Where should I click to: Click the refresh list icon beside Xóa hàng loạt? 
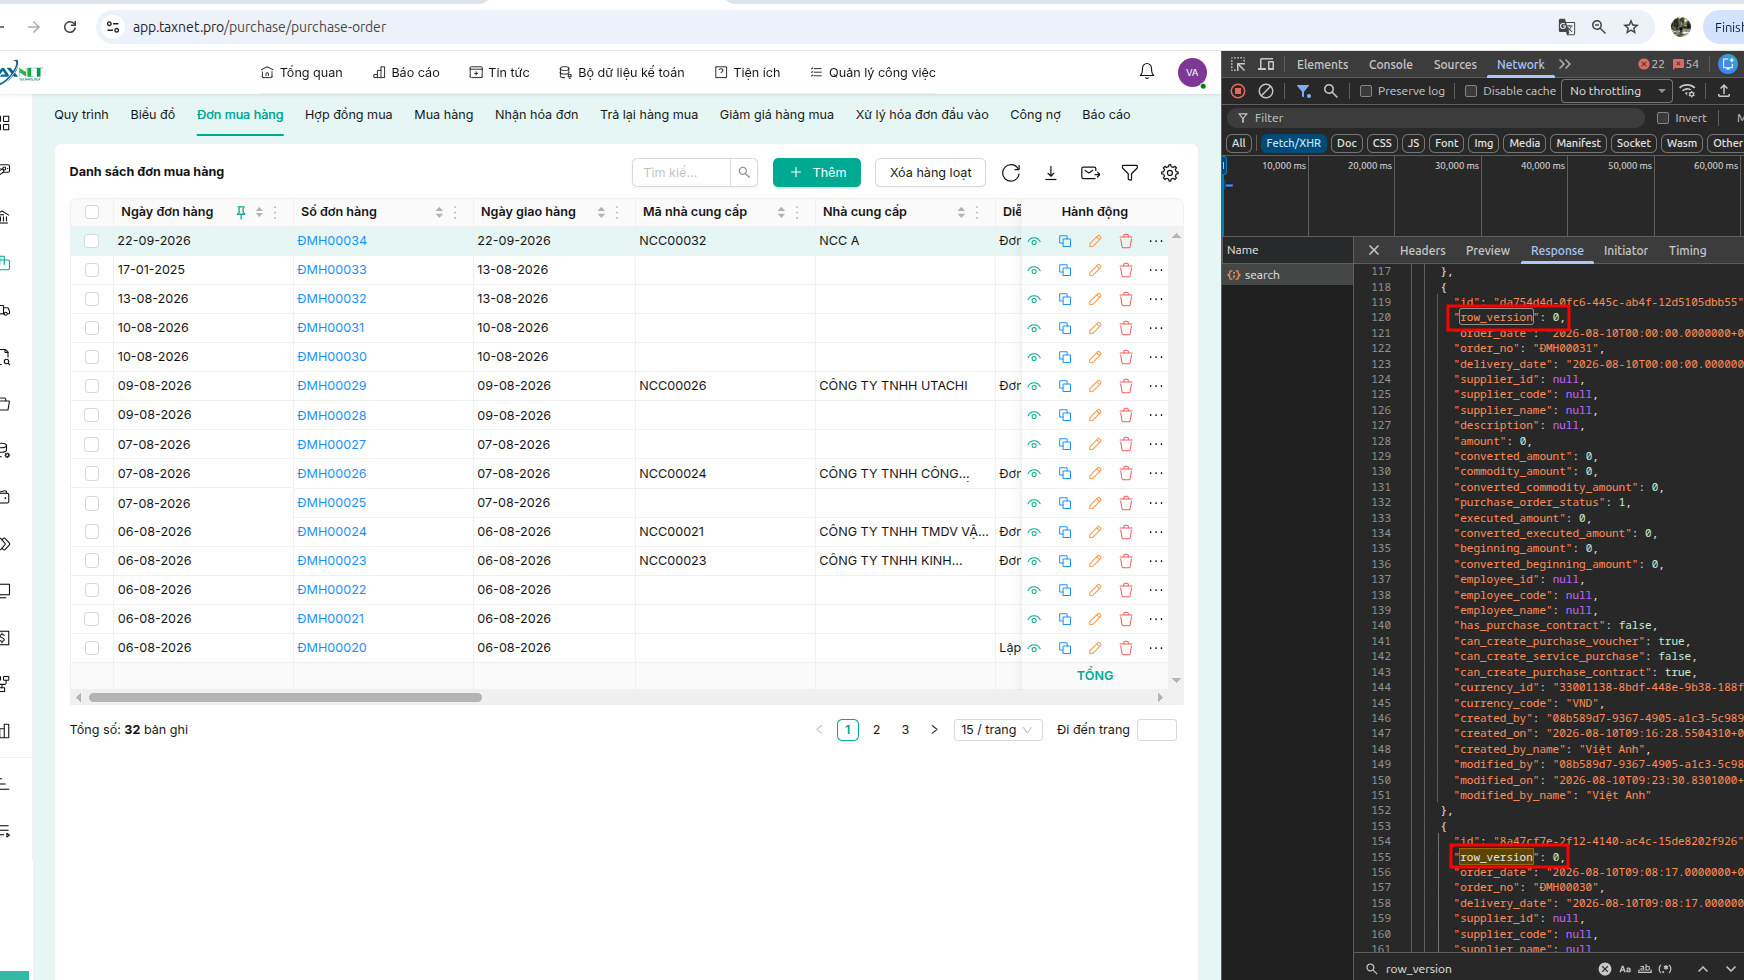click(x=1011, y=173)
